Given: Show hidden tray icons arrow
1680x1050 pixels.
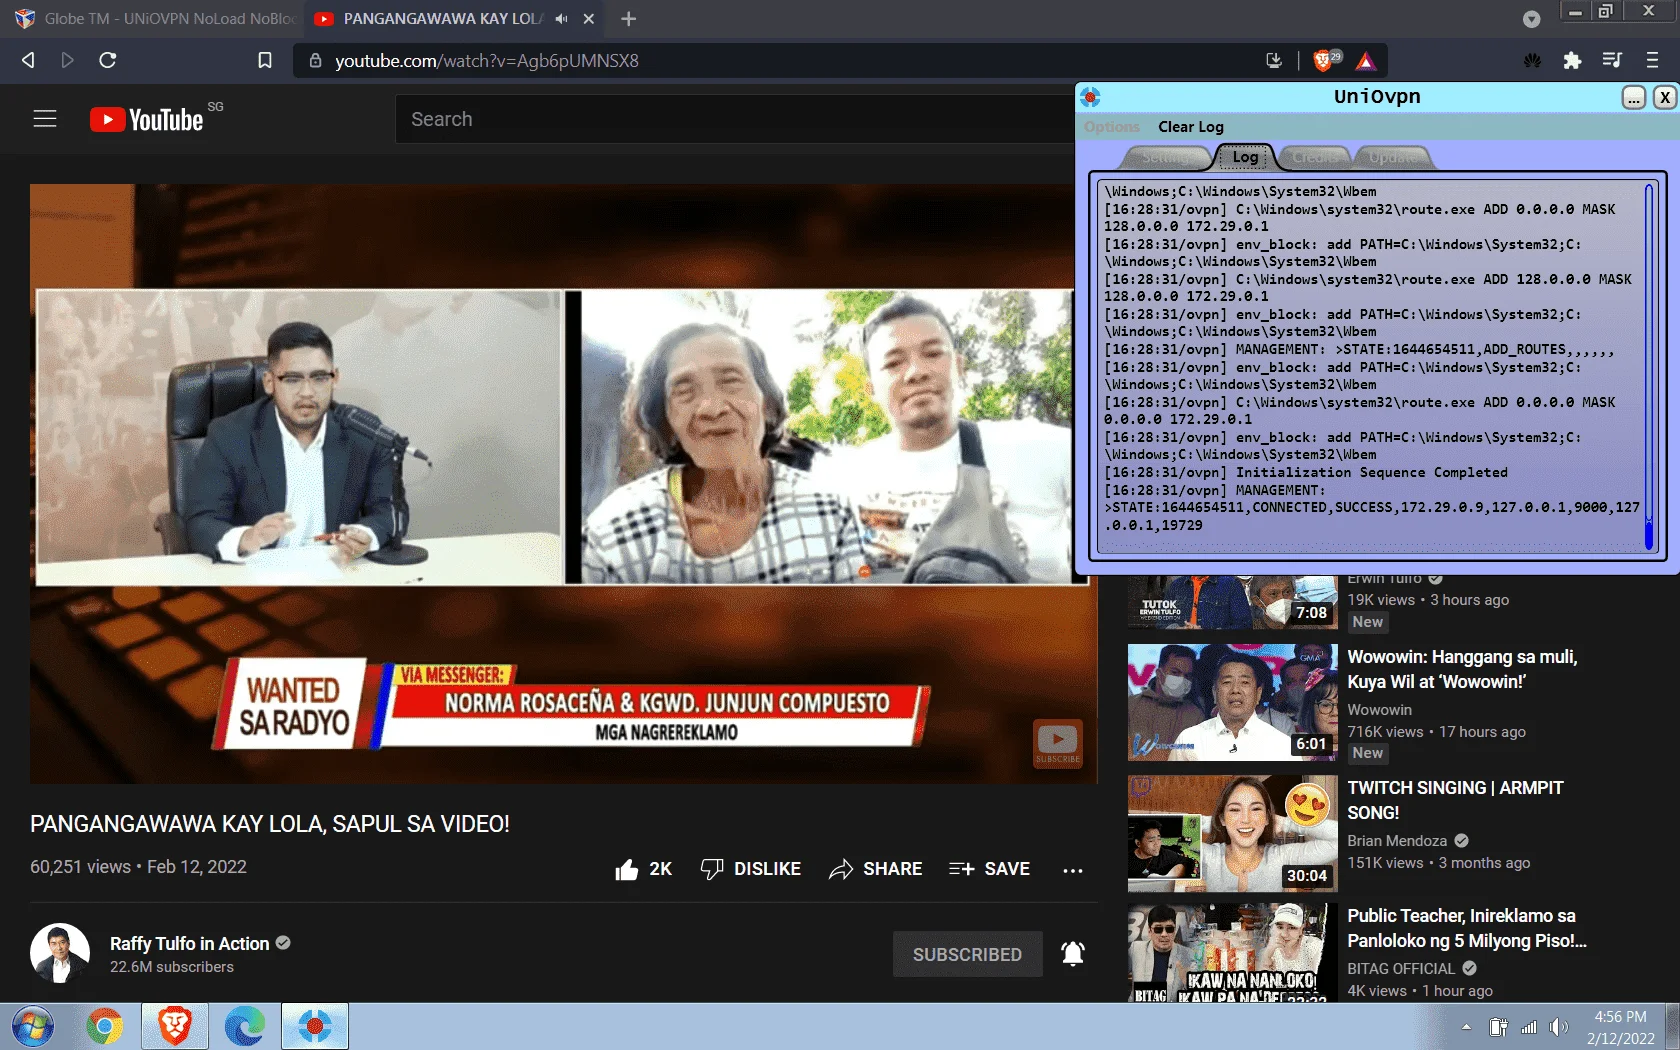Looking at the screenshot, I should click(x=1466, y=1027).
